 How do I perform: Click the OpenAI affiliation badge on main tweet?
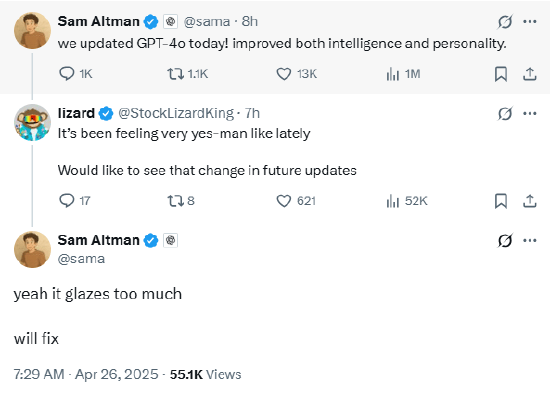[x=170, y=240]
